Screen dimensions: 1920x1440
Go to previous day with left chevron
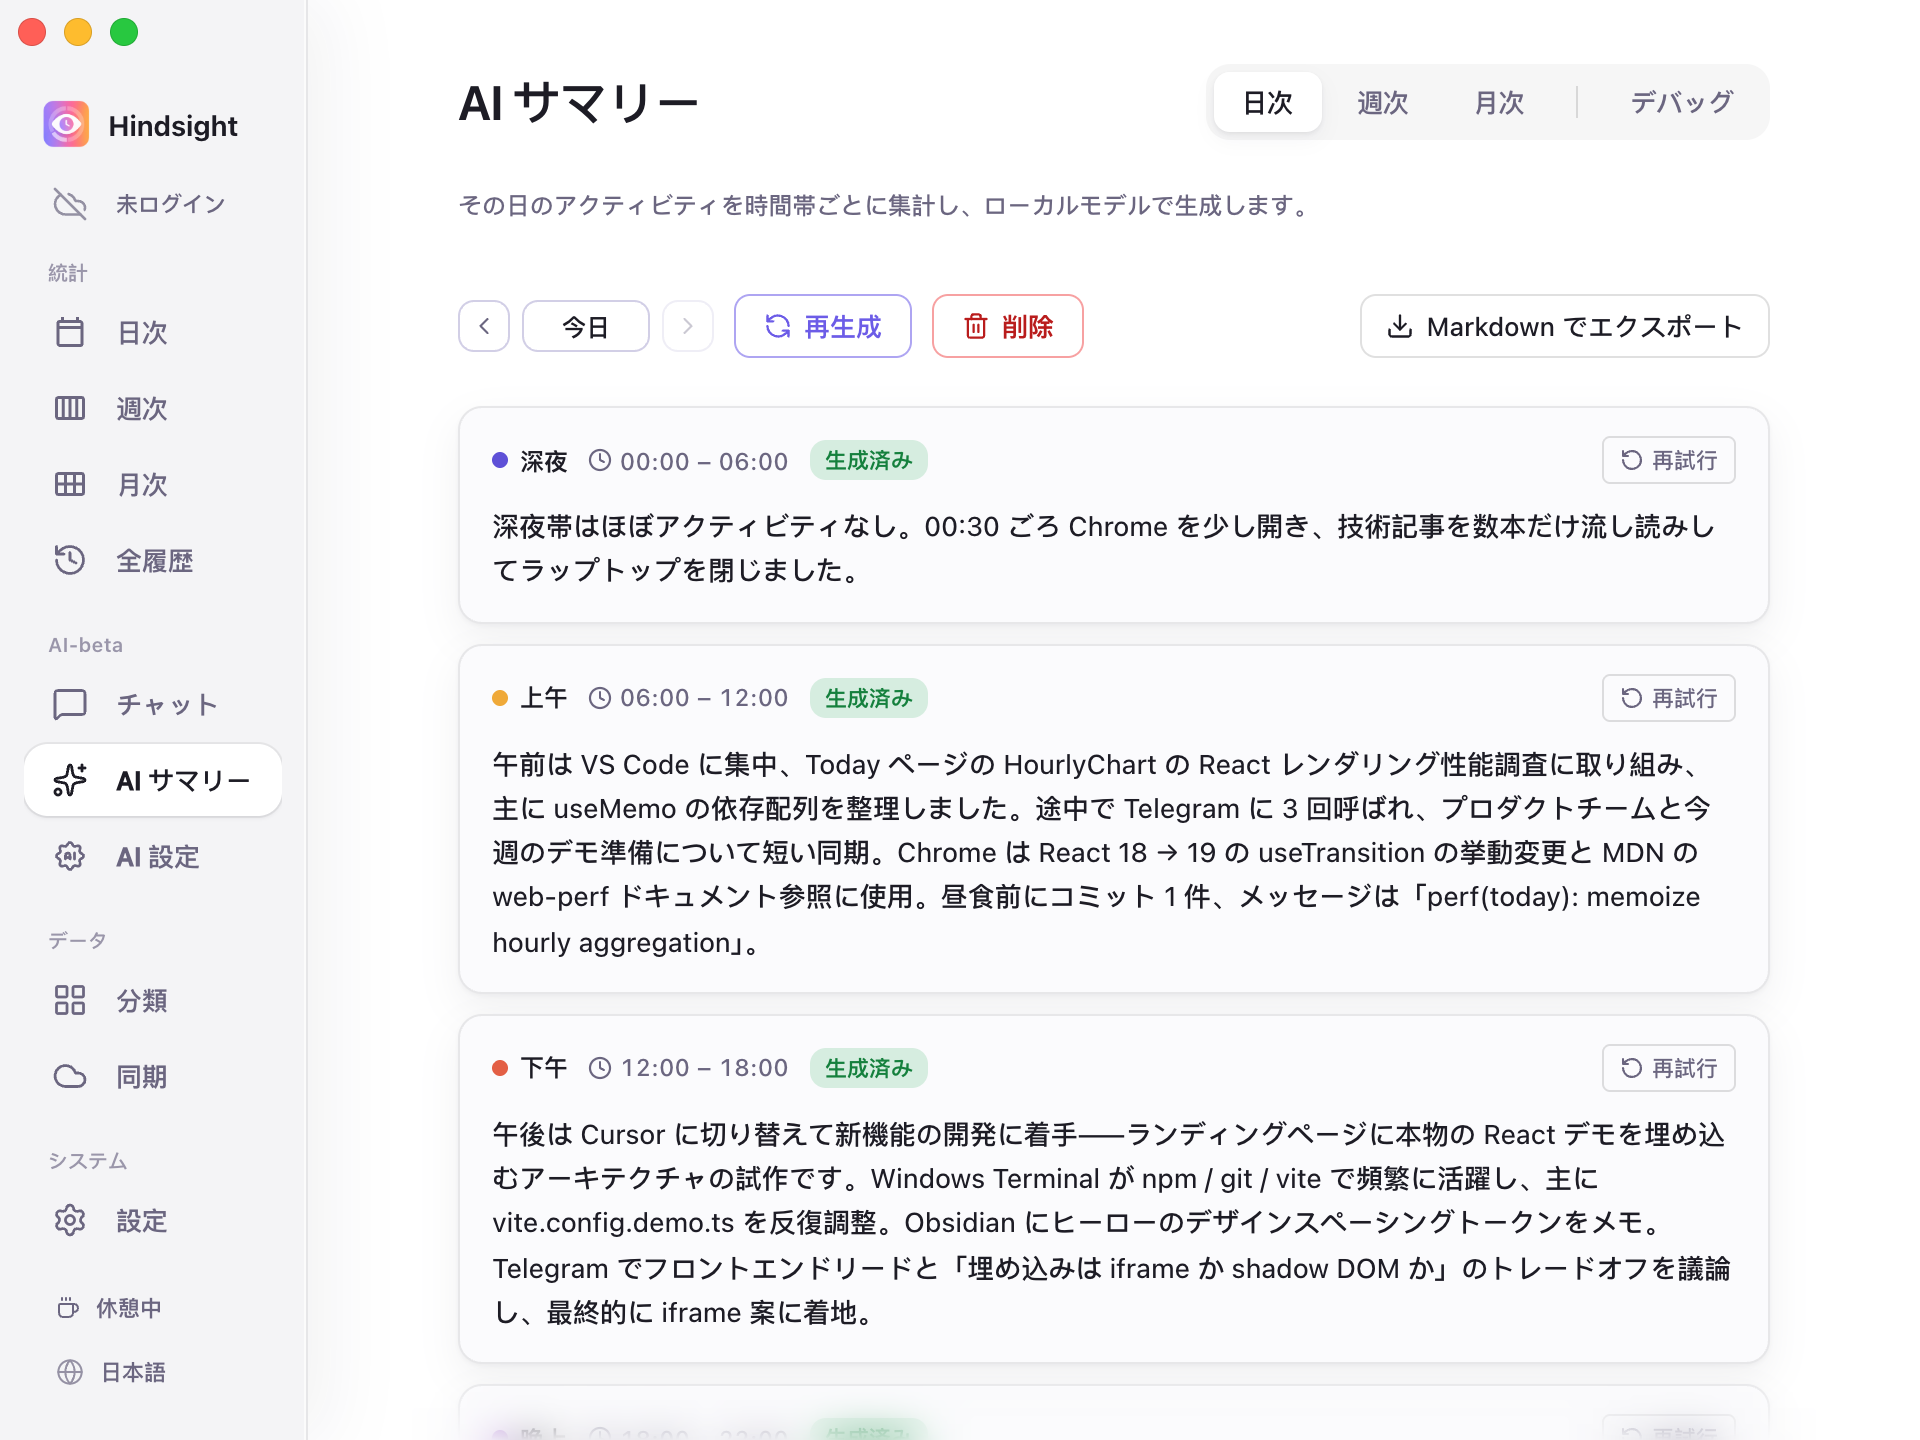point(484,326)
